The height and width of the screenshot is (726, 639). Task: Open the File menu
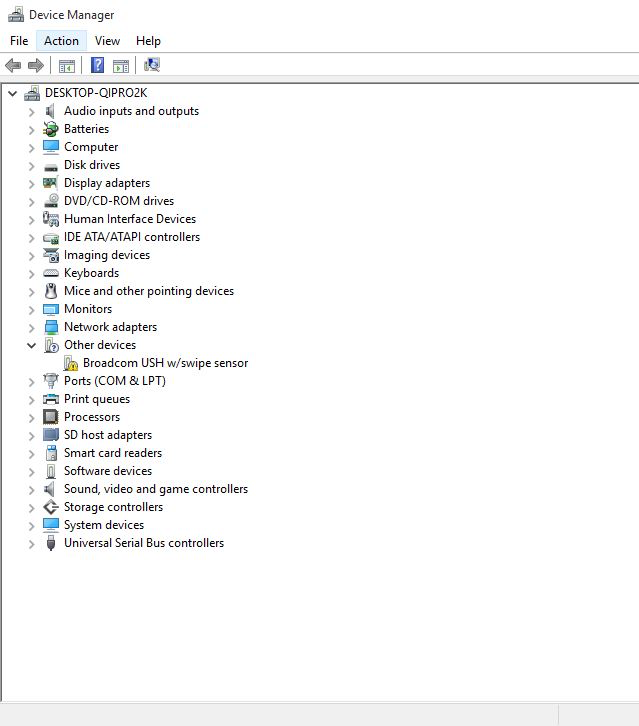[x=19, y=41]
